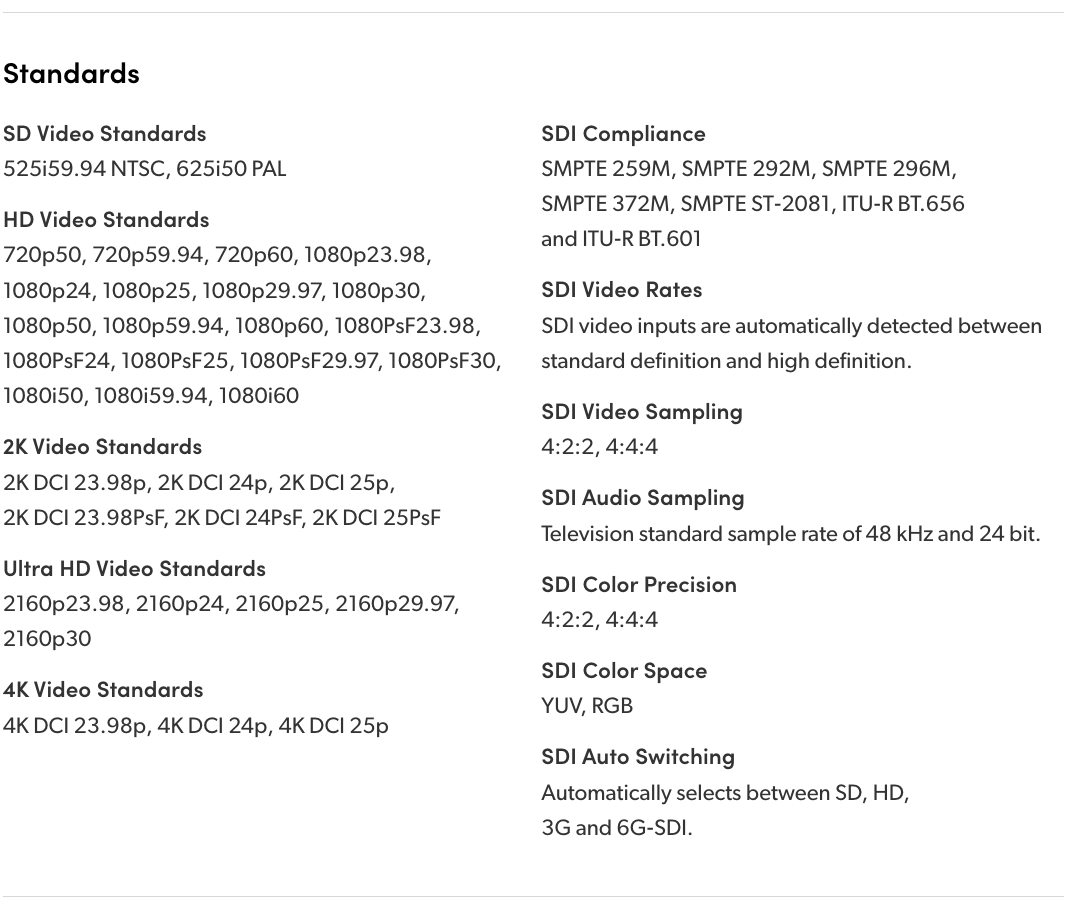Click the 4K Video Standards heading
The image size is (1070, 910).
102,689
